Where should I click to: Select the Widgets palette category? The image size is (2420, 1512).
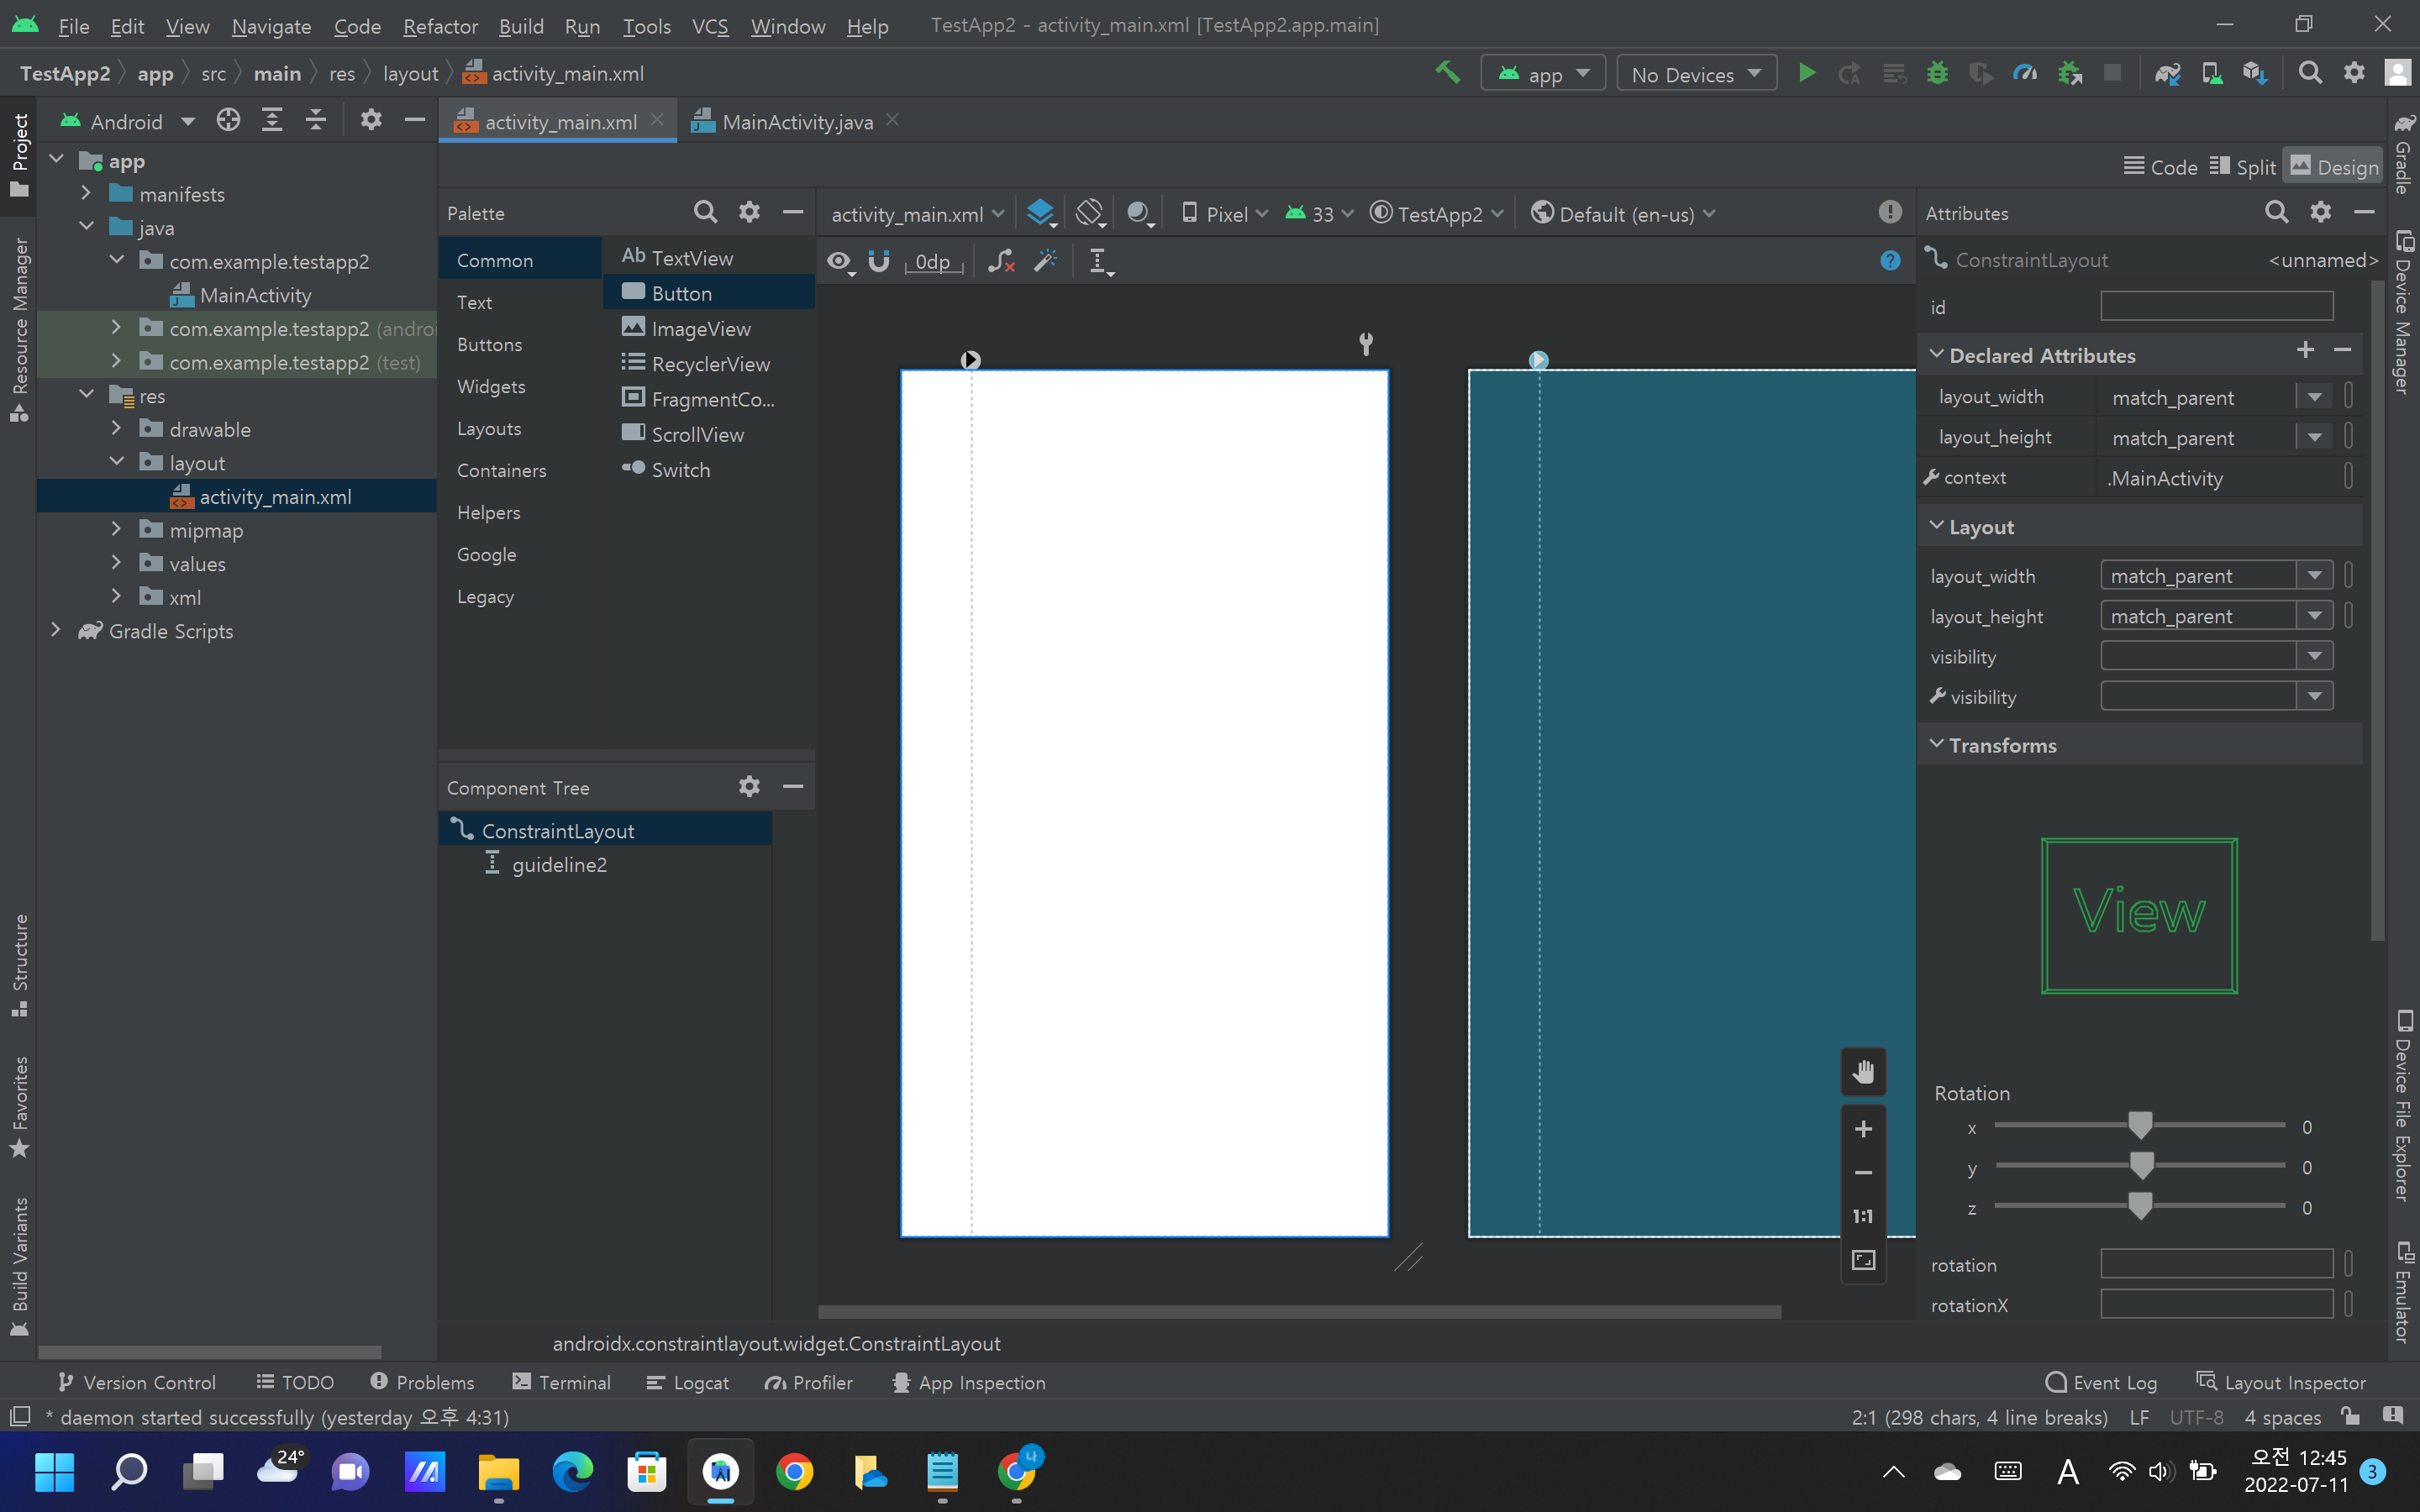tap(491, 387)
